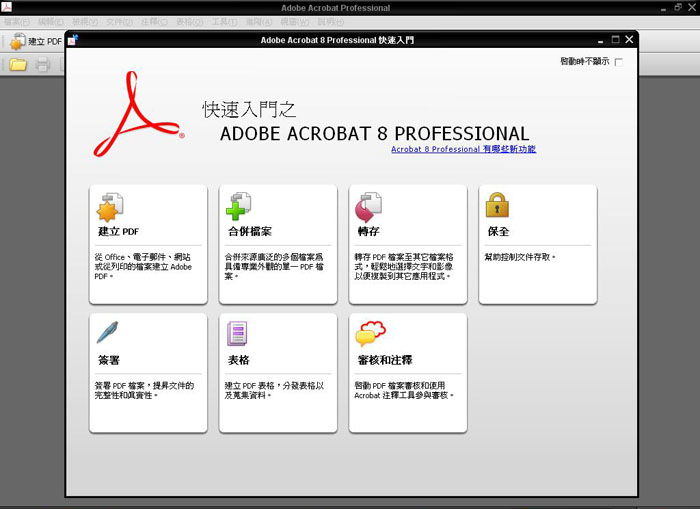The image size is (700, 509).
Task: Click the printer icon in main toolbar
Action: (43, 65)
